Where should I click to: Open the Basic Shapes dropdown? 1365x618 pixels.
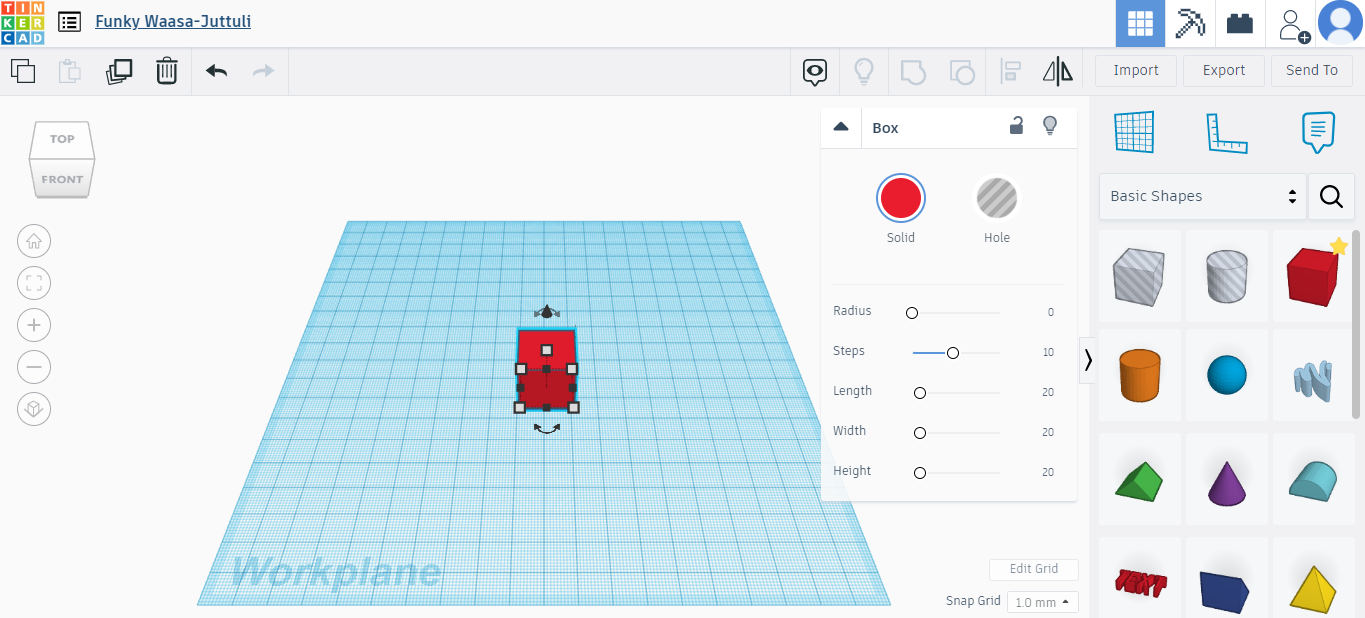coord(1203,196)
